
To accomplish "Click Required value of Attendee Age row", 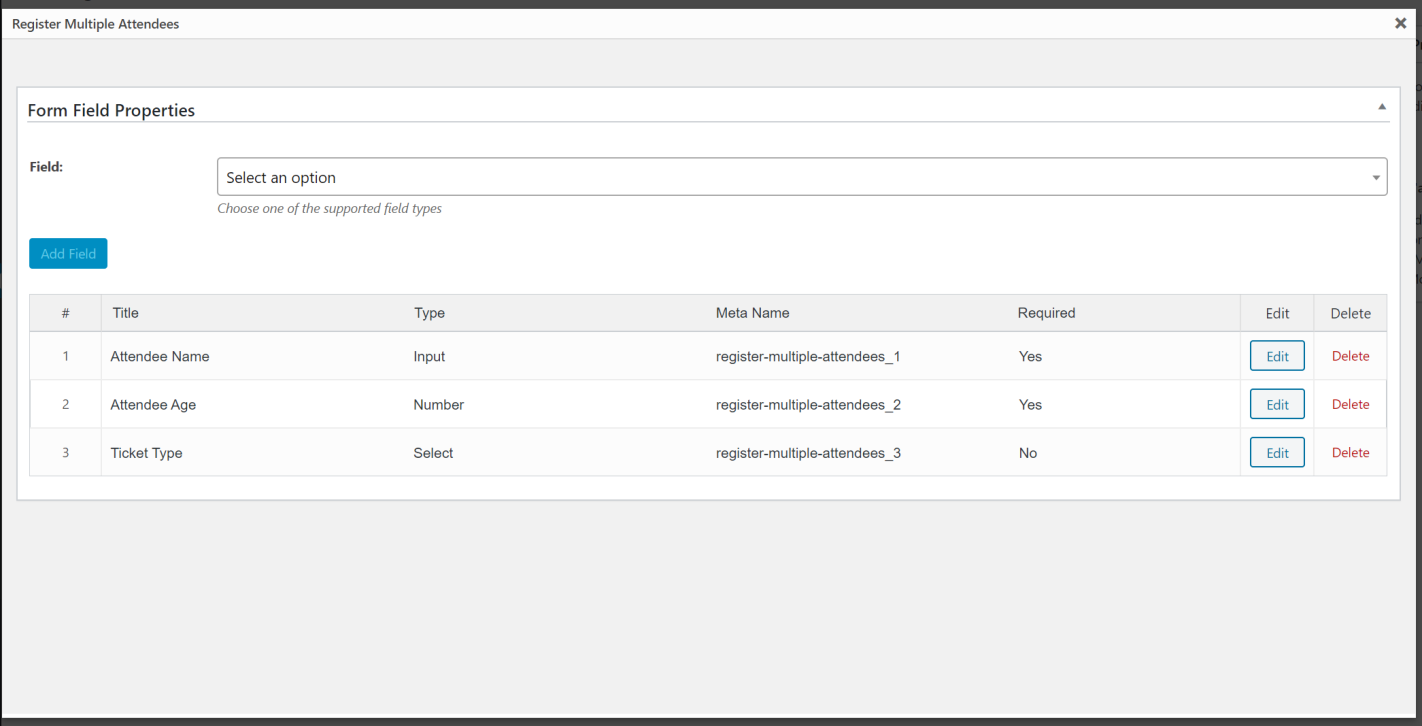I will pyautogui.click(x=1030, y=404).
